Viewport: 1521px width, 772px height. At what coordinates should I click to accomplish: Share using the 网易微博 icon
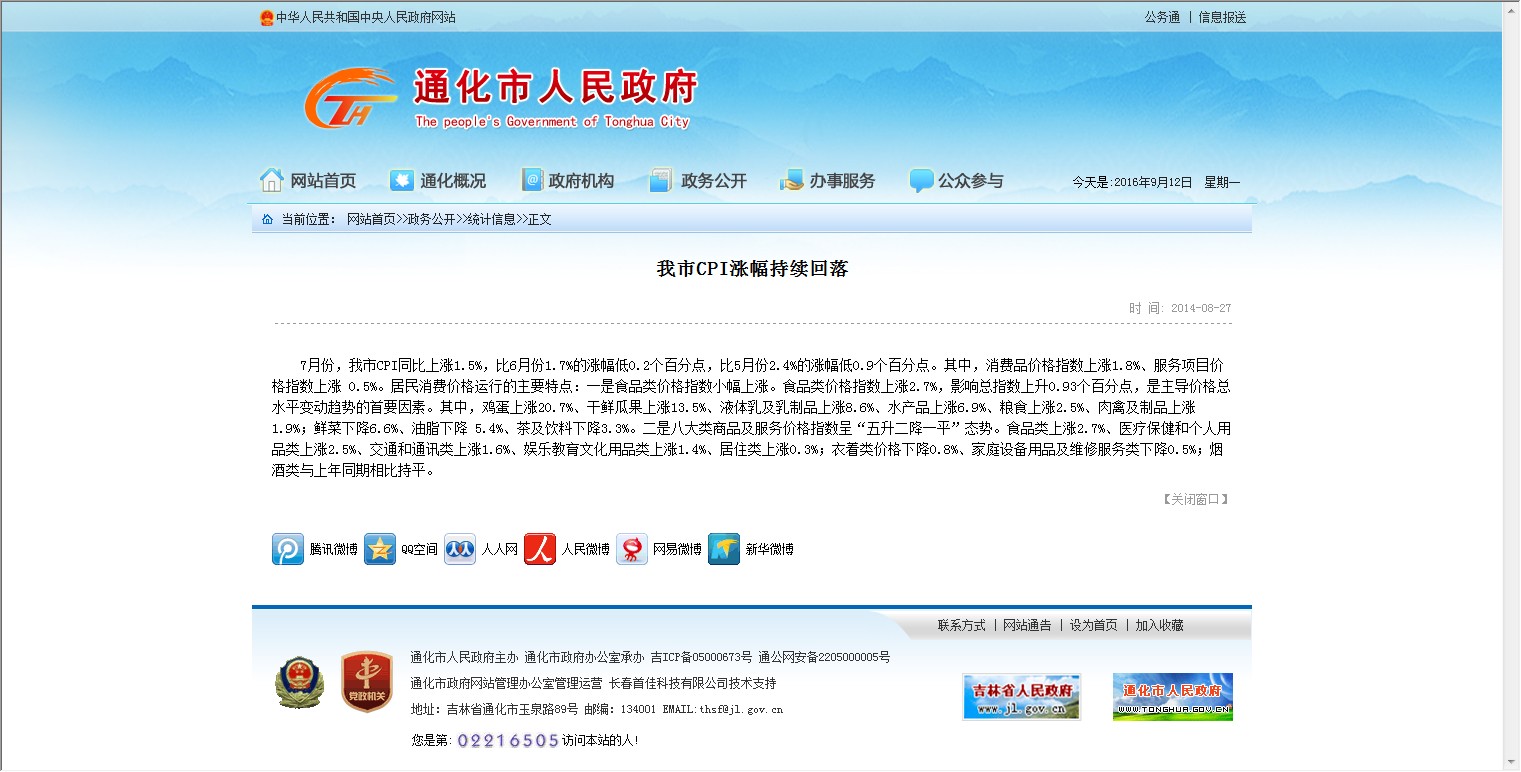(632, 549)
